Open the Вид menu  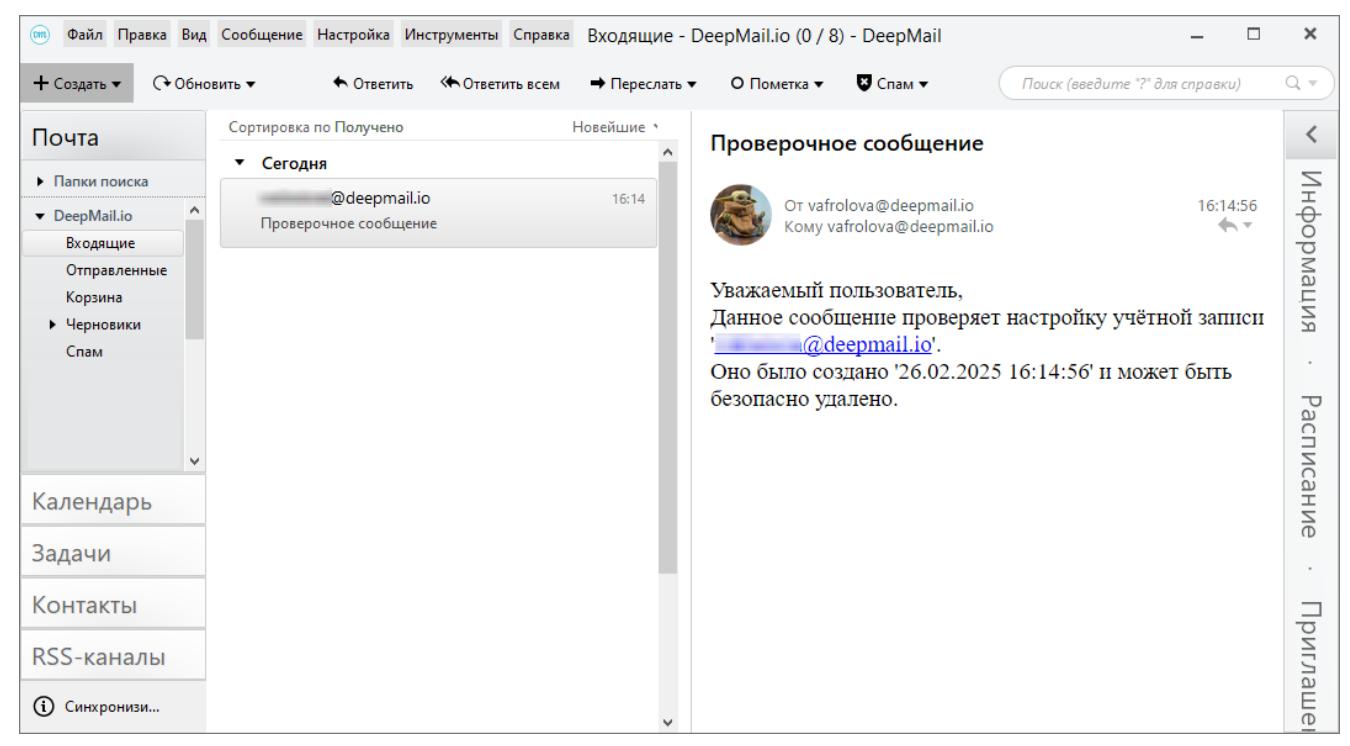pos(194,35)
